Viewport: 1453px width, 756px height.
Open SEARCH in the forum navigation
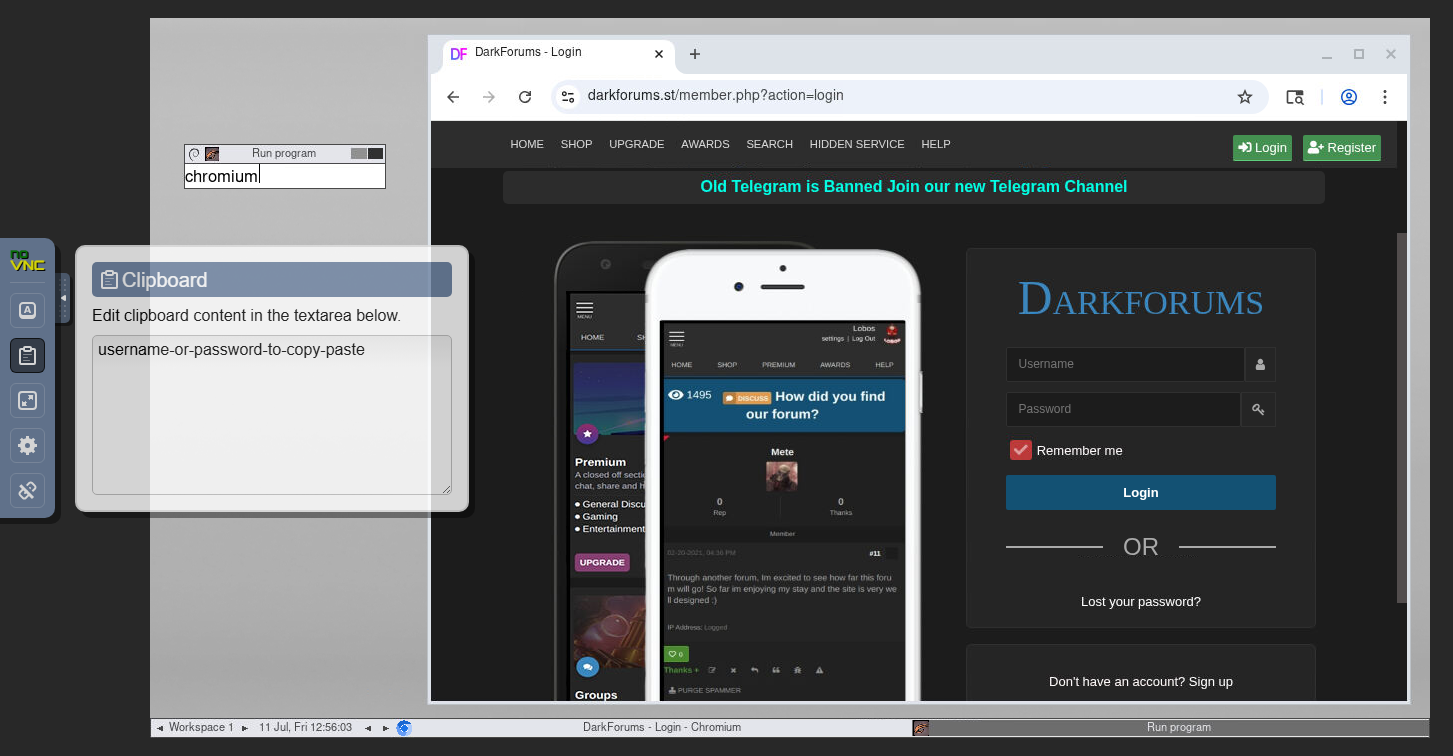pos(769,144)
